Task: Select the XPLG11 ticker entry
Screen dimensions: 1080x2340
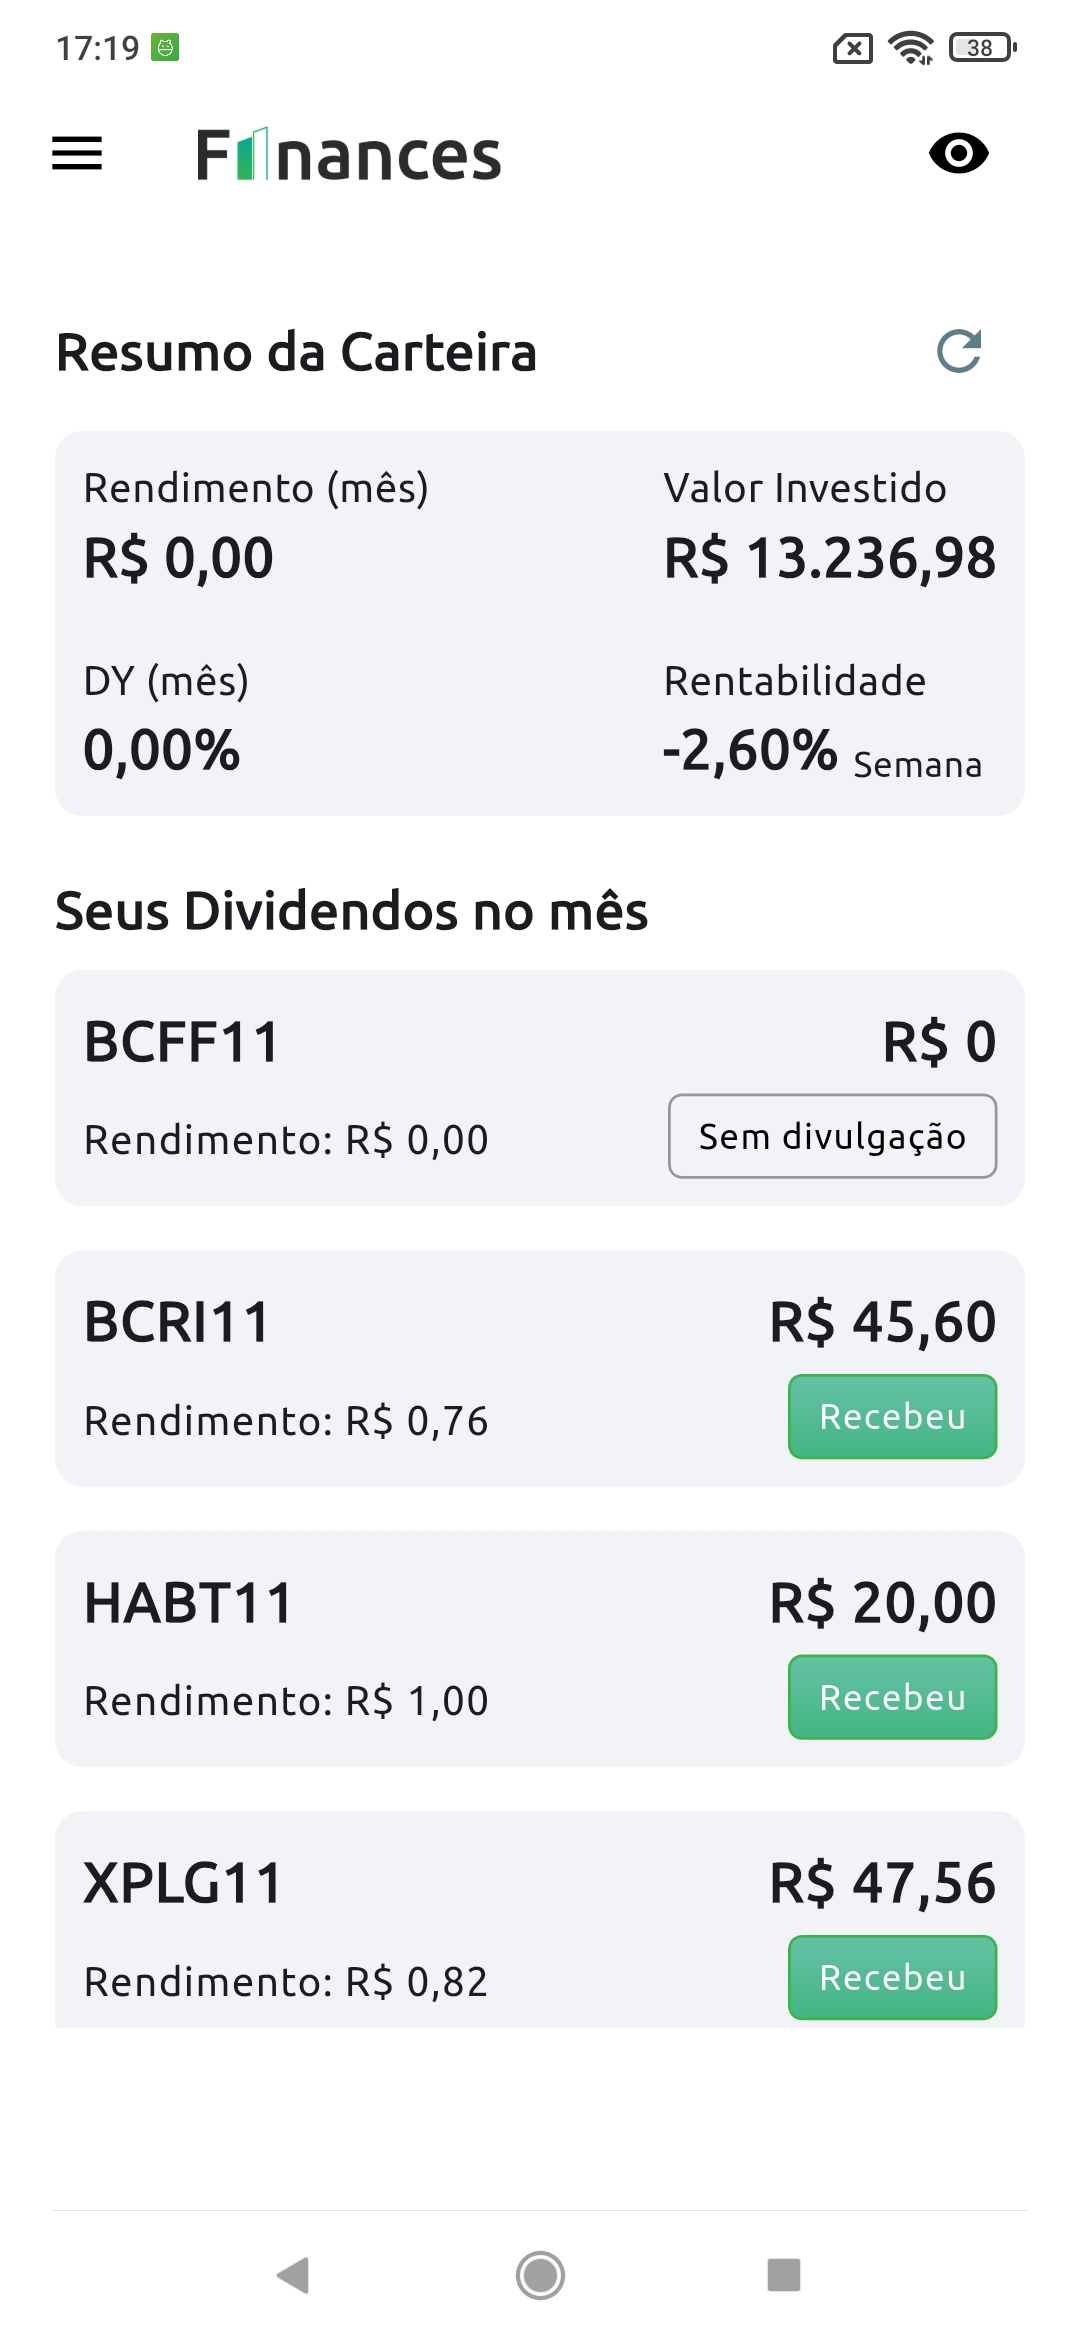Action: click(183, 1883)
